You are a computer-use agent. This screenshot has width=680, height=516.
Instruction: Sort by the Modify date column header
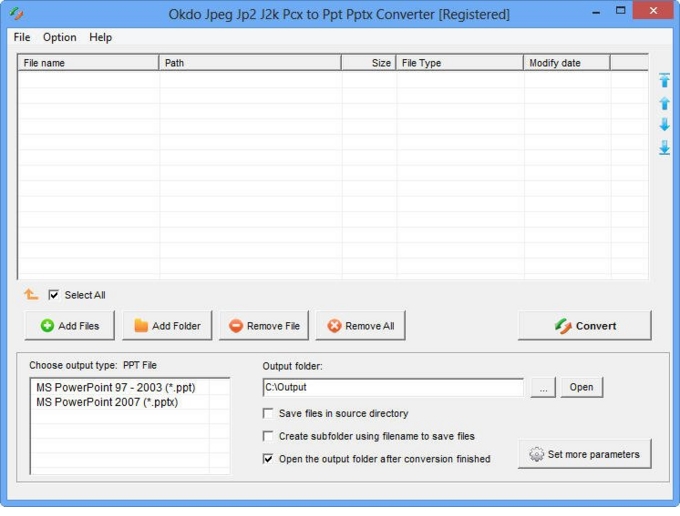(x=567, y=63)
